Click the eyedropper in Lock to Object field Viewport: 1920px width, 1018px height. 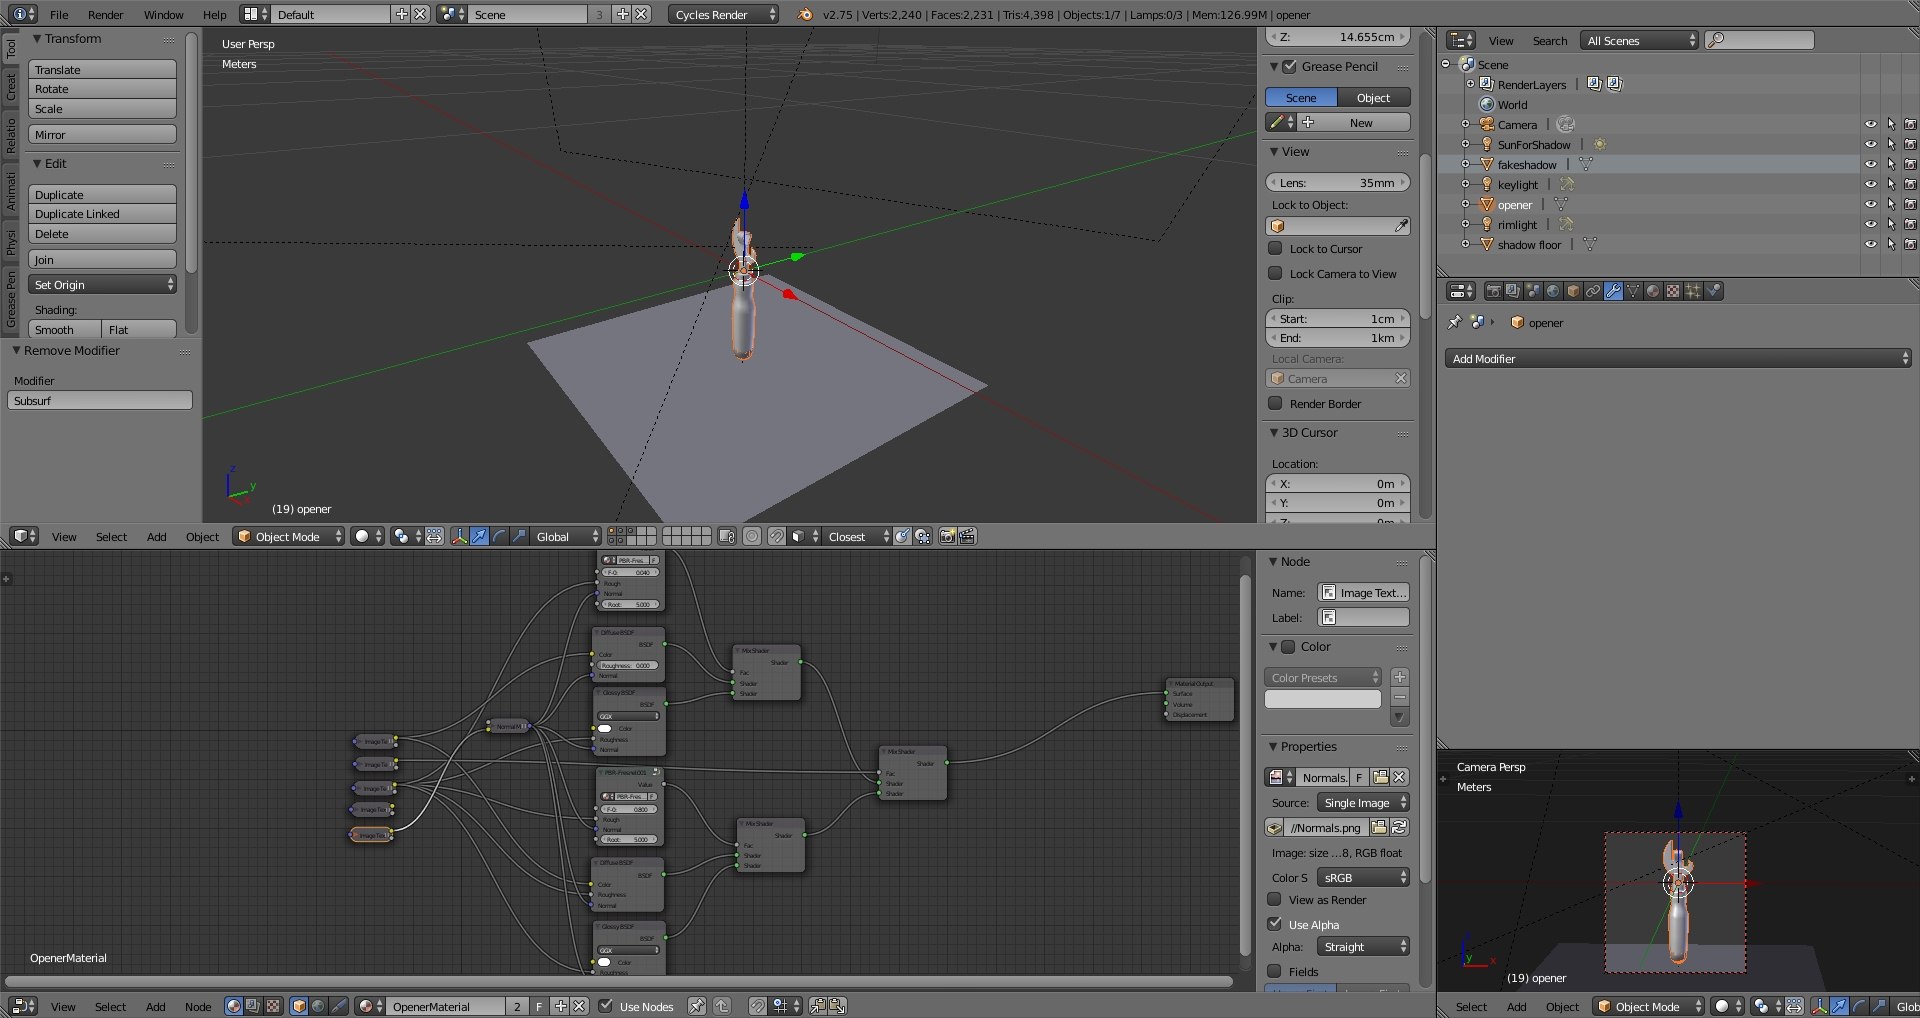pyautogui.click(x=1401, y=226)
